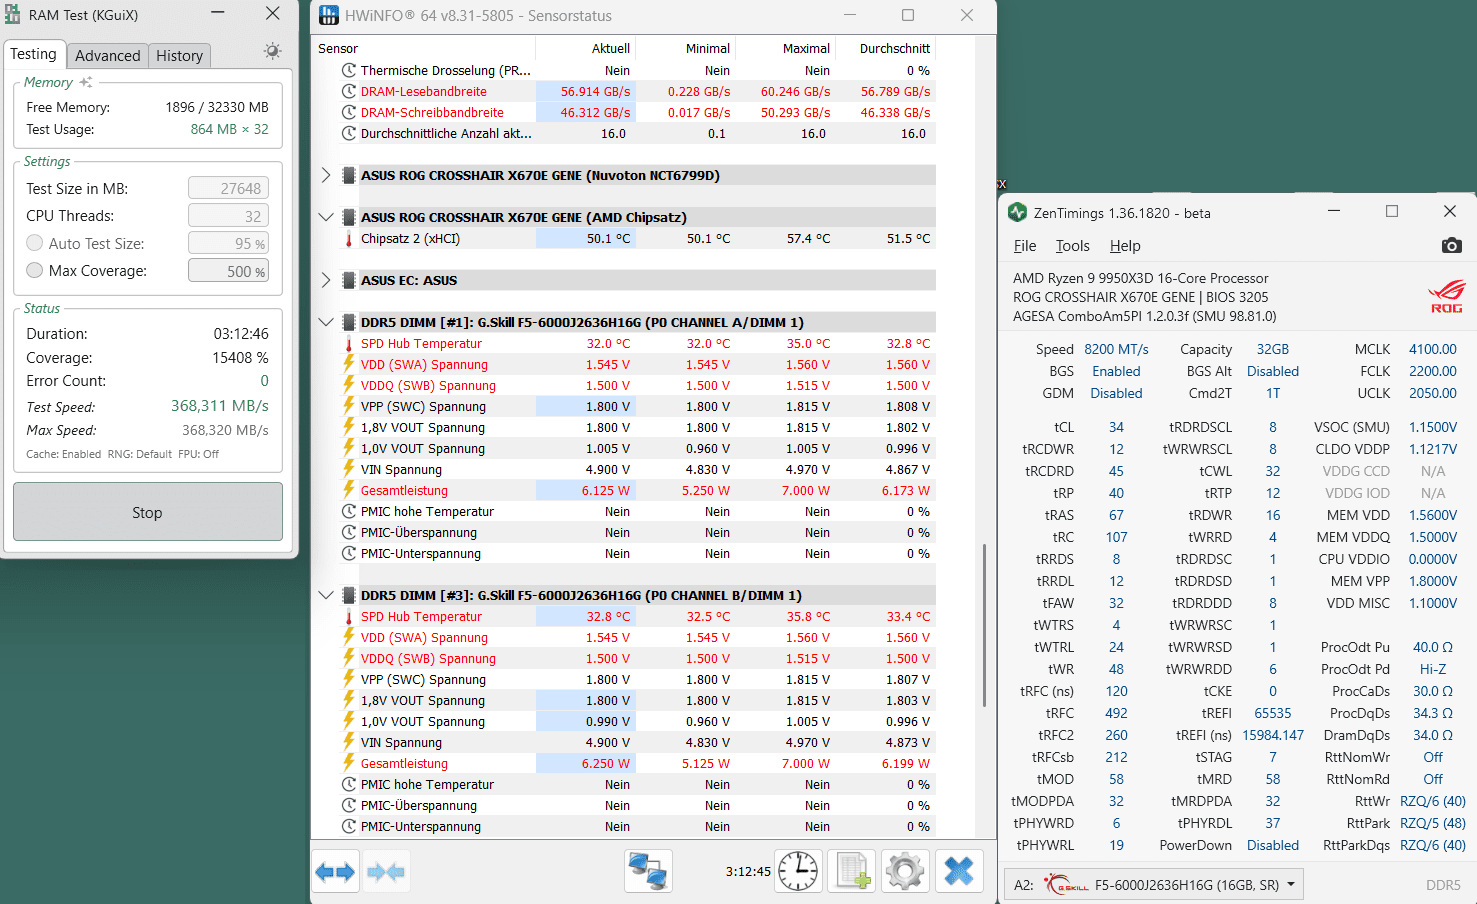1477x904 pixels.
Task: Click the RttPark RZQ/5 (48) value
Action: [1432, 823]
